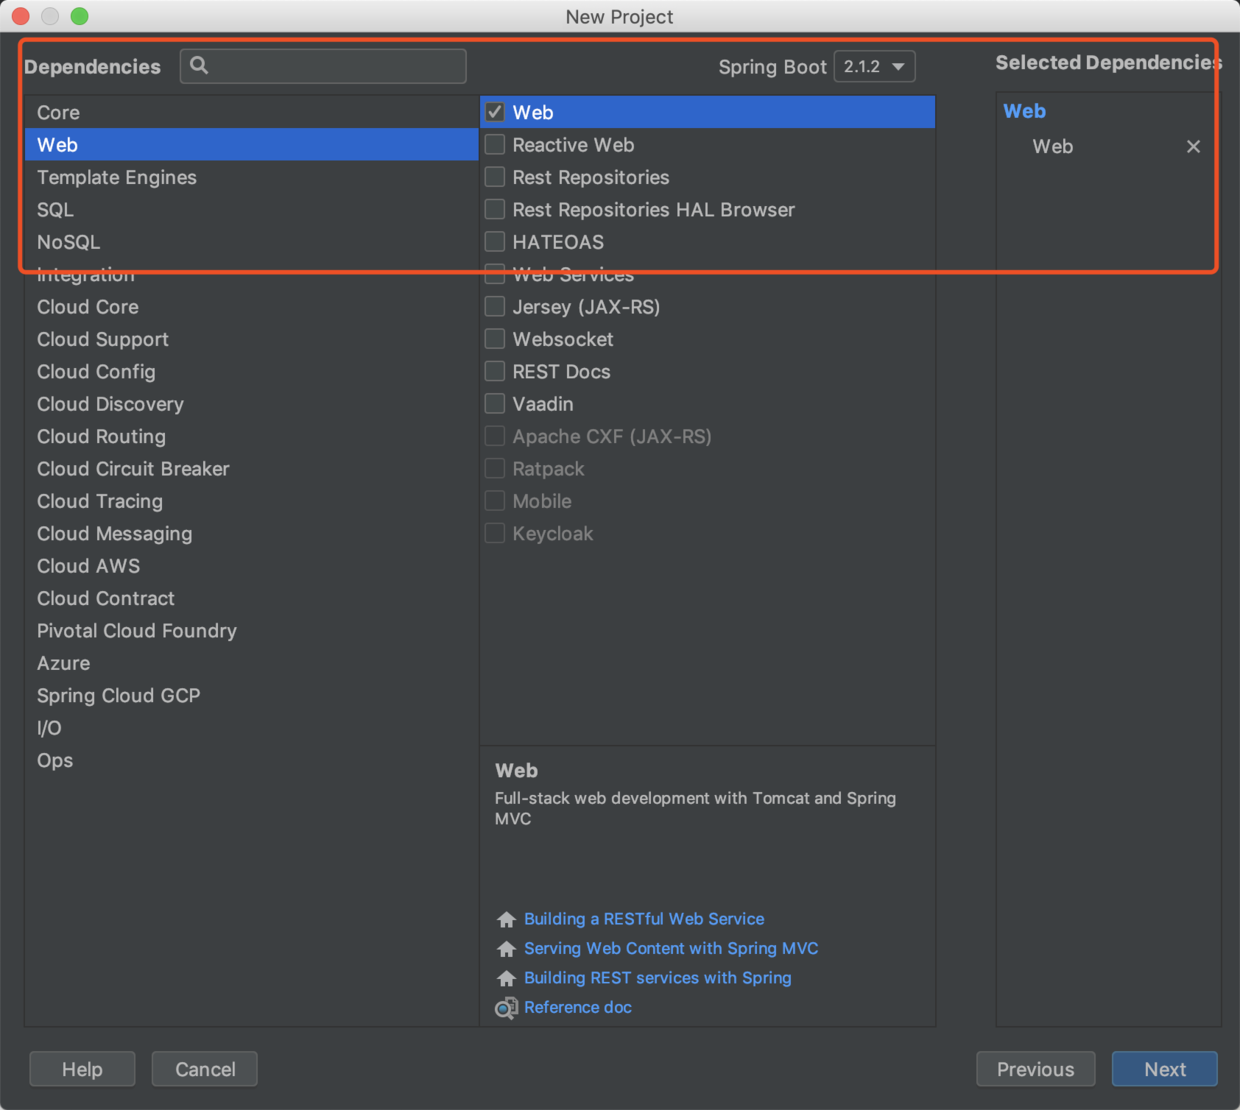Choose Cloud Circuit Breaker category
The height and width of the screenshot is (1110, 1240).
point(252,469)
